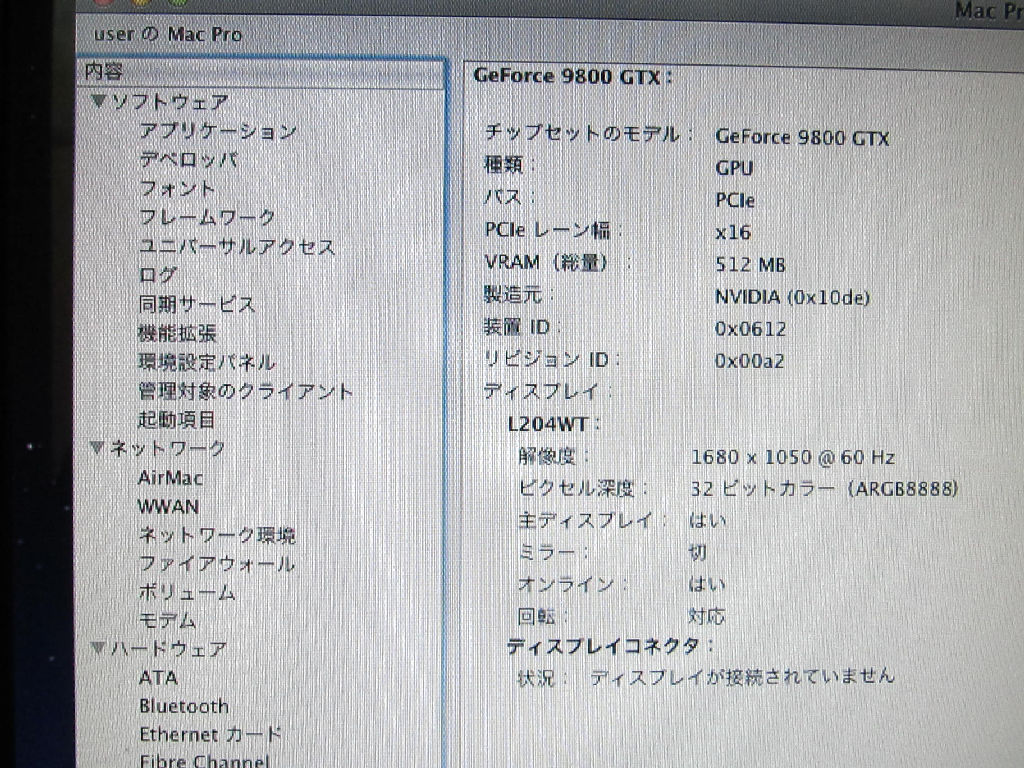
Task: Select 環境設定パネル in the sidebar
Action: tap(207, 362)
